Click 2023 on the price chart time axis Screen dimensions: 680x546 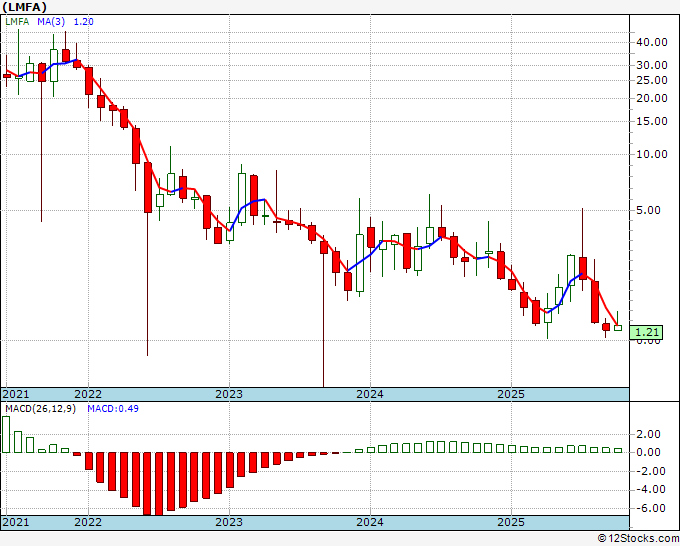click(x=229, y=394)
